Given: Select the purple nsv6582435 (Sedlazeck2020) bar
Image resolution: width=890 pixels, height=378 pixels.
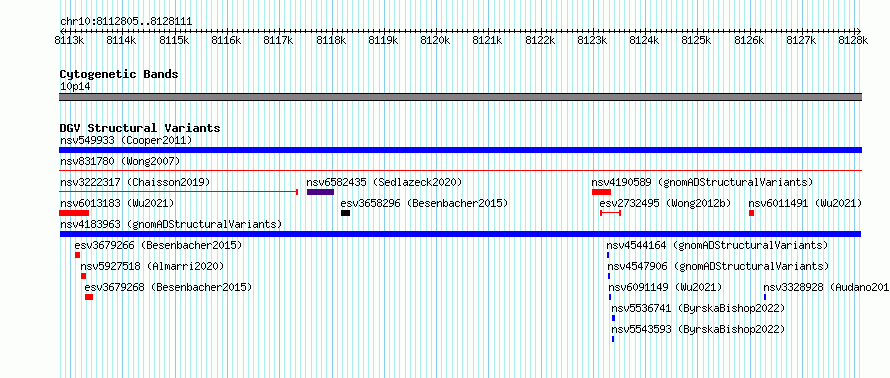Looking at the screenshot, I should [320, 192].
